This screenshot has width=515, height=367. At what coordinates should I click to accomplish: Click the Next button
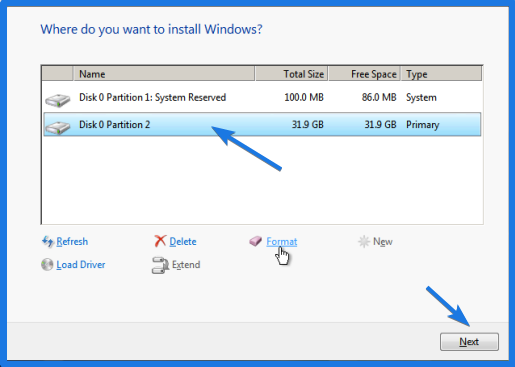tap(469, 342)
